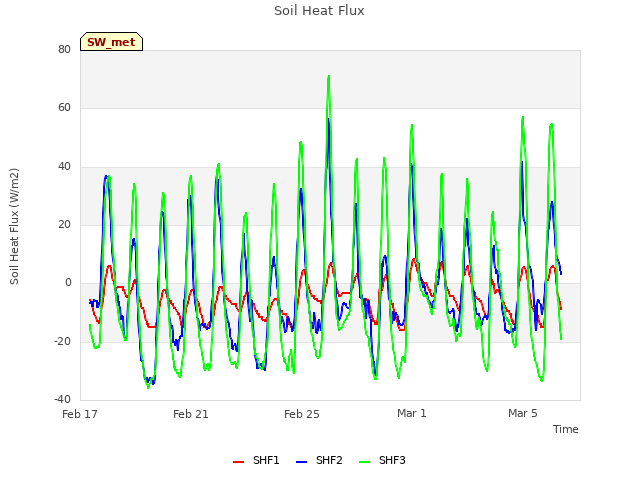The width and height of the screenshot is (640, 480).
Task: Click the Mar 1 x-axis tick label
Action: [x=412, y=413]
